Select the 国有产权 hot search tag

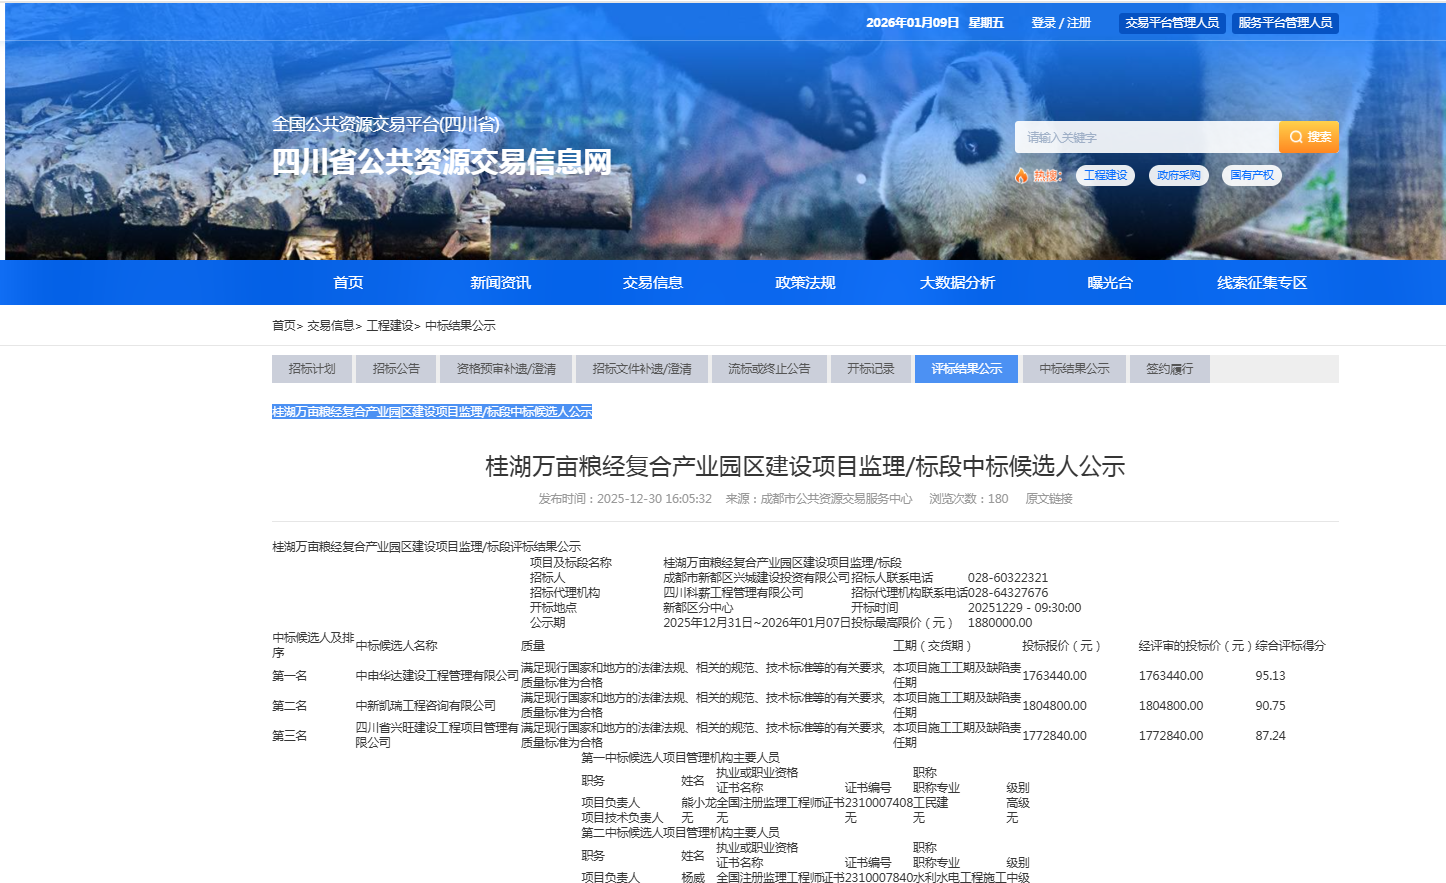point(1251,175)
